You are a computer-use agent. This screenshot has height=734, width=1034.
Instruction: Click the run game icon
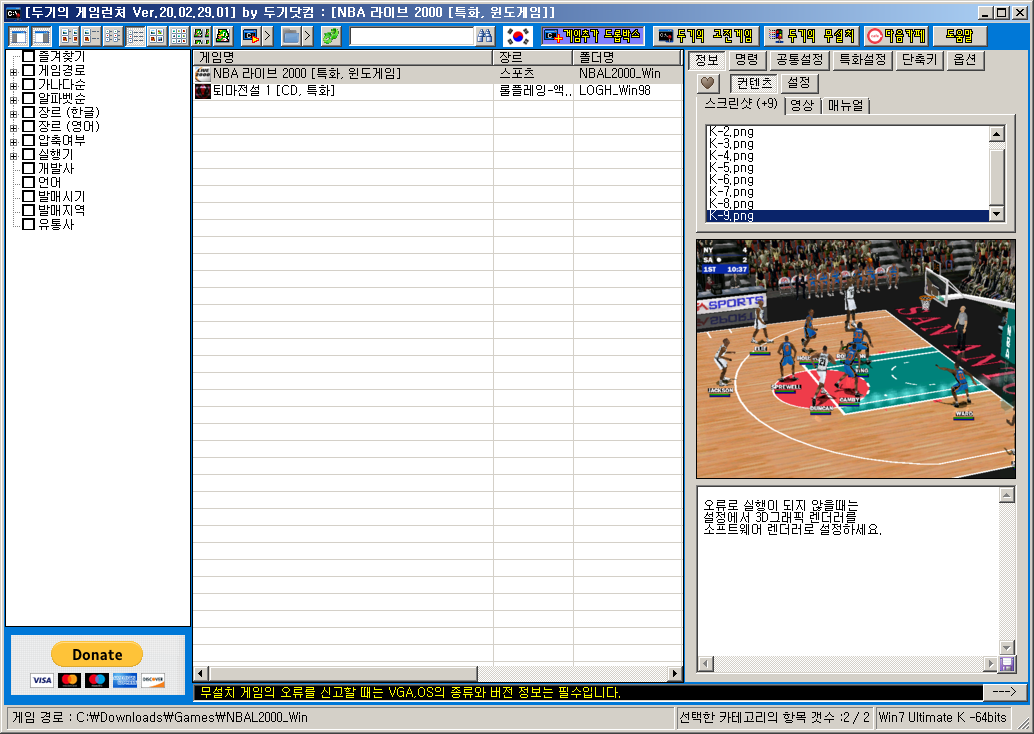pos(251,36)
